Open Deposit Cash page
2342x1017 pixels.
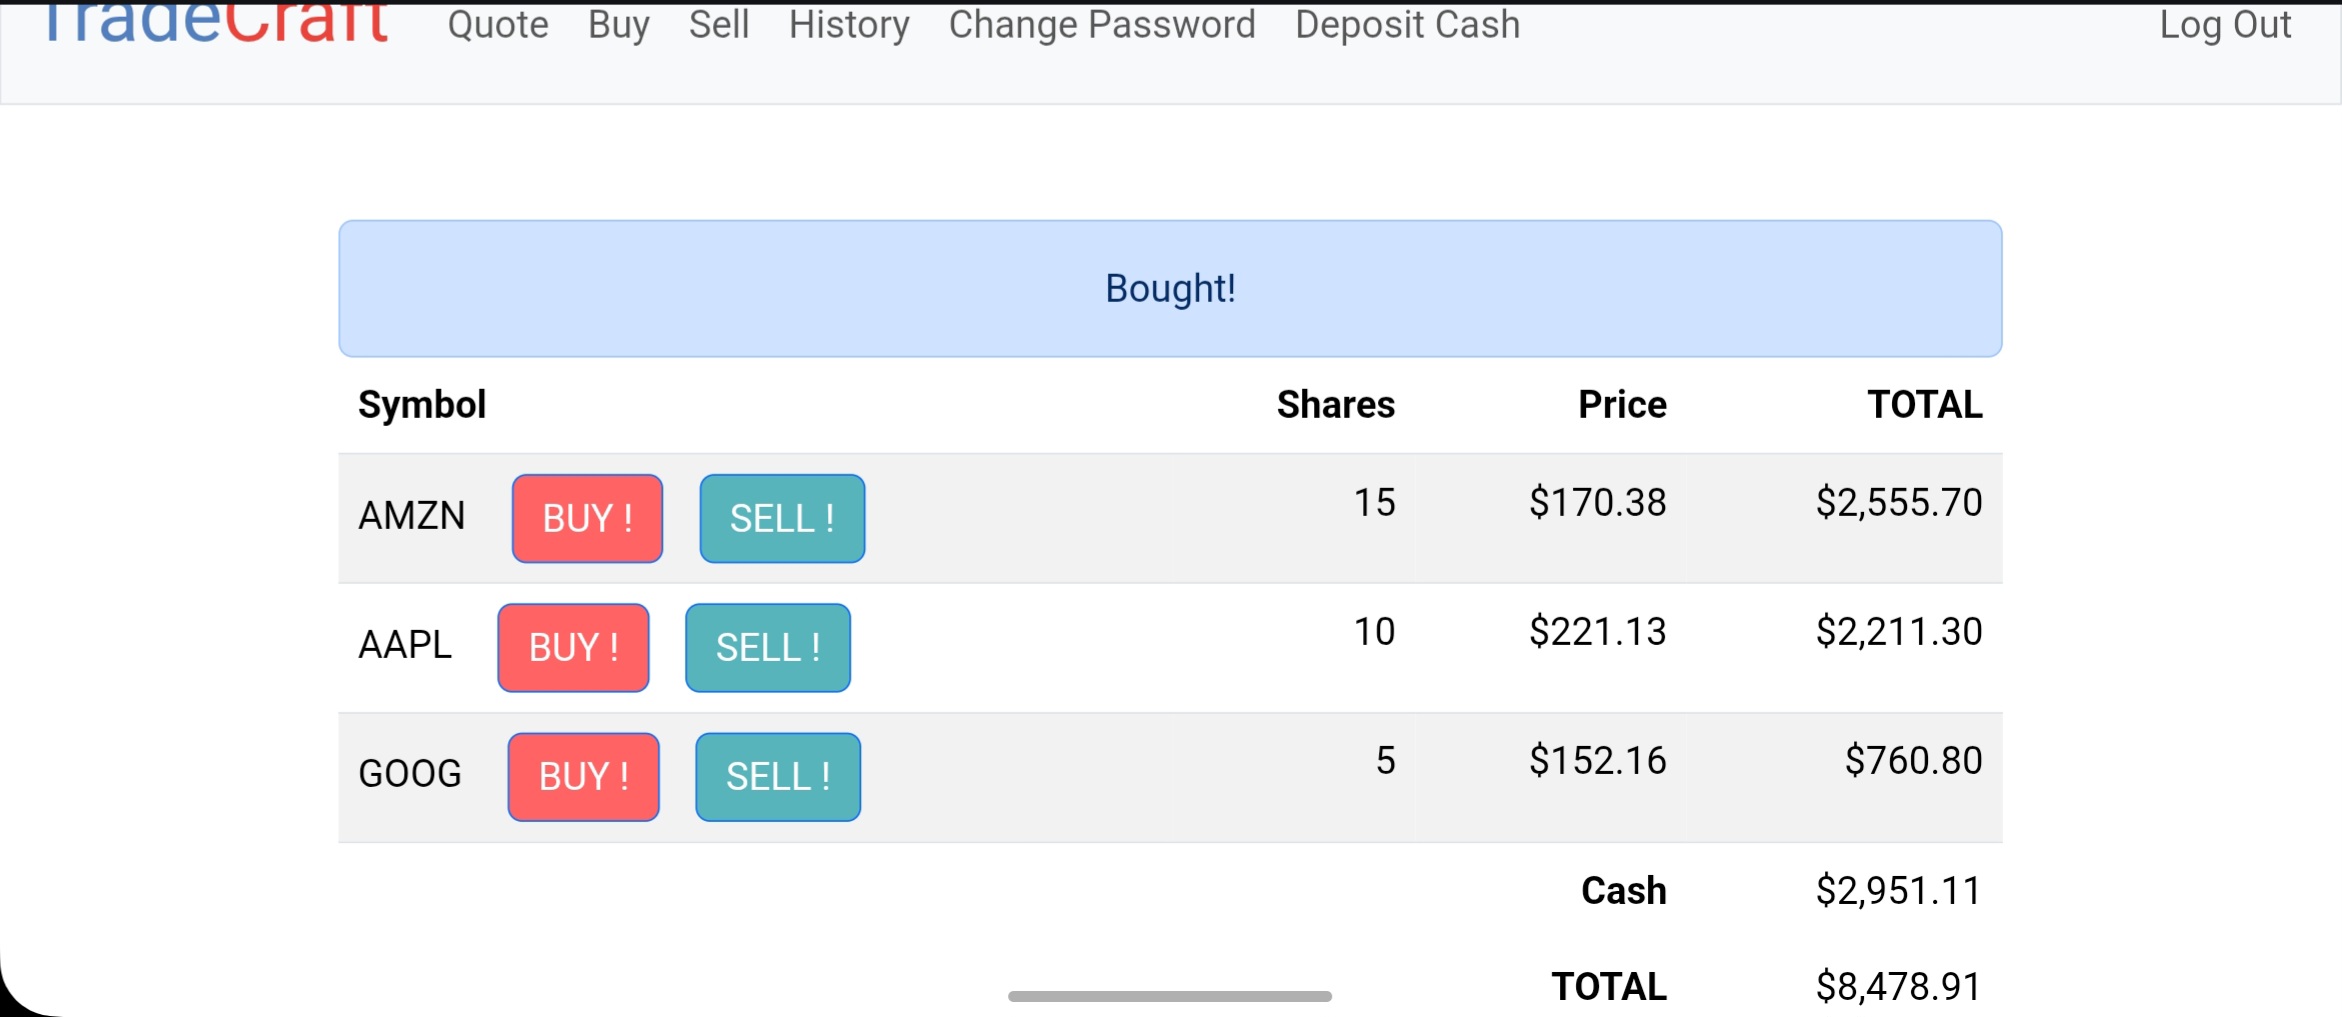pos(1407,24)
